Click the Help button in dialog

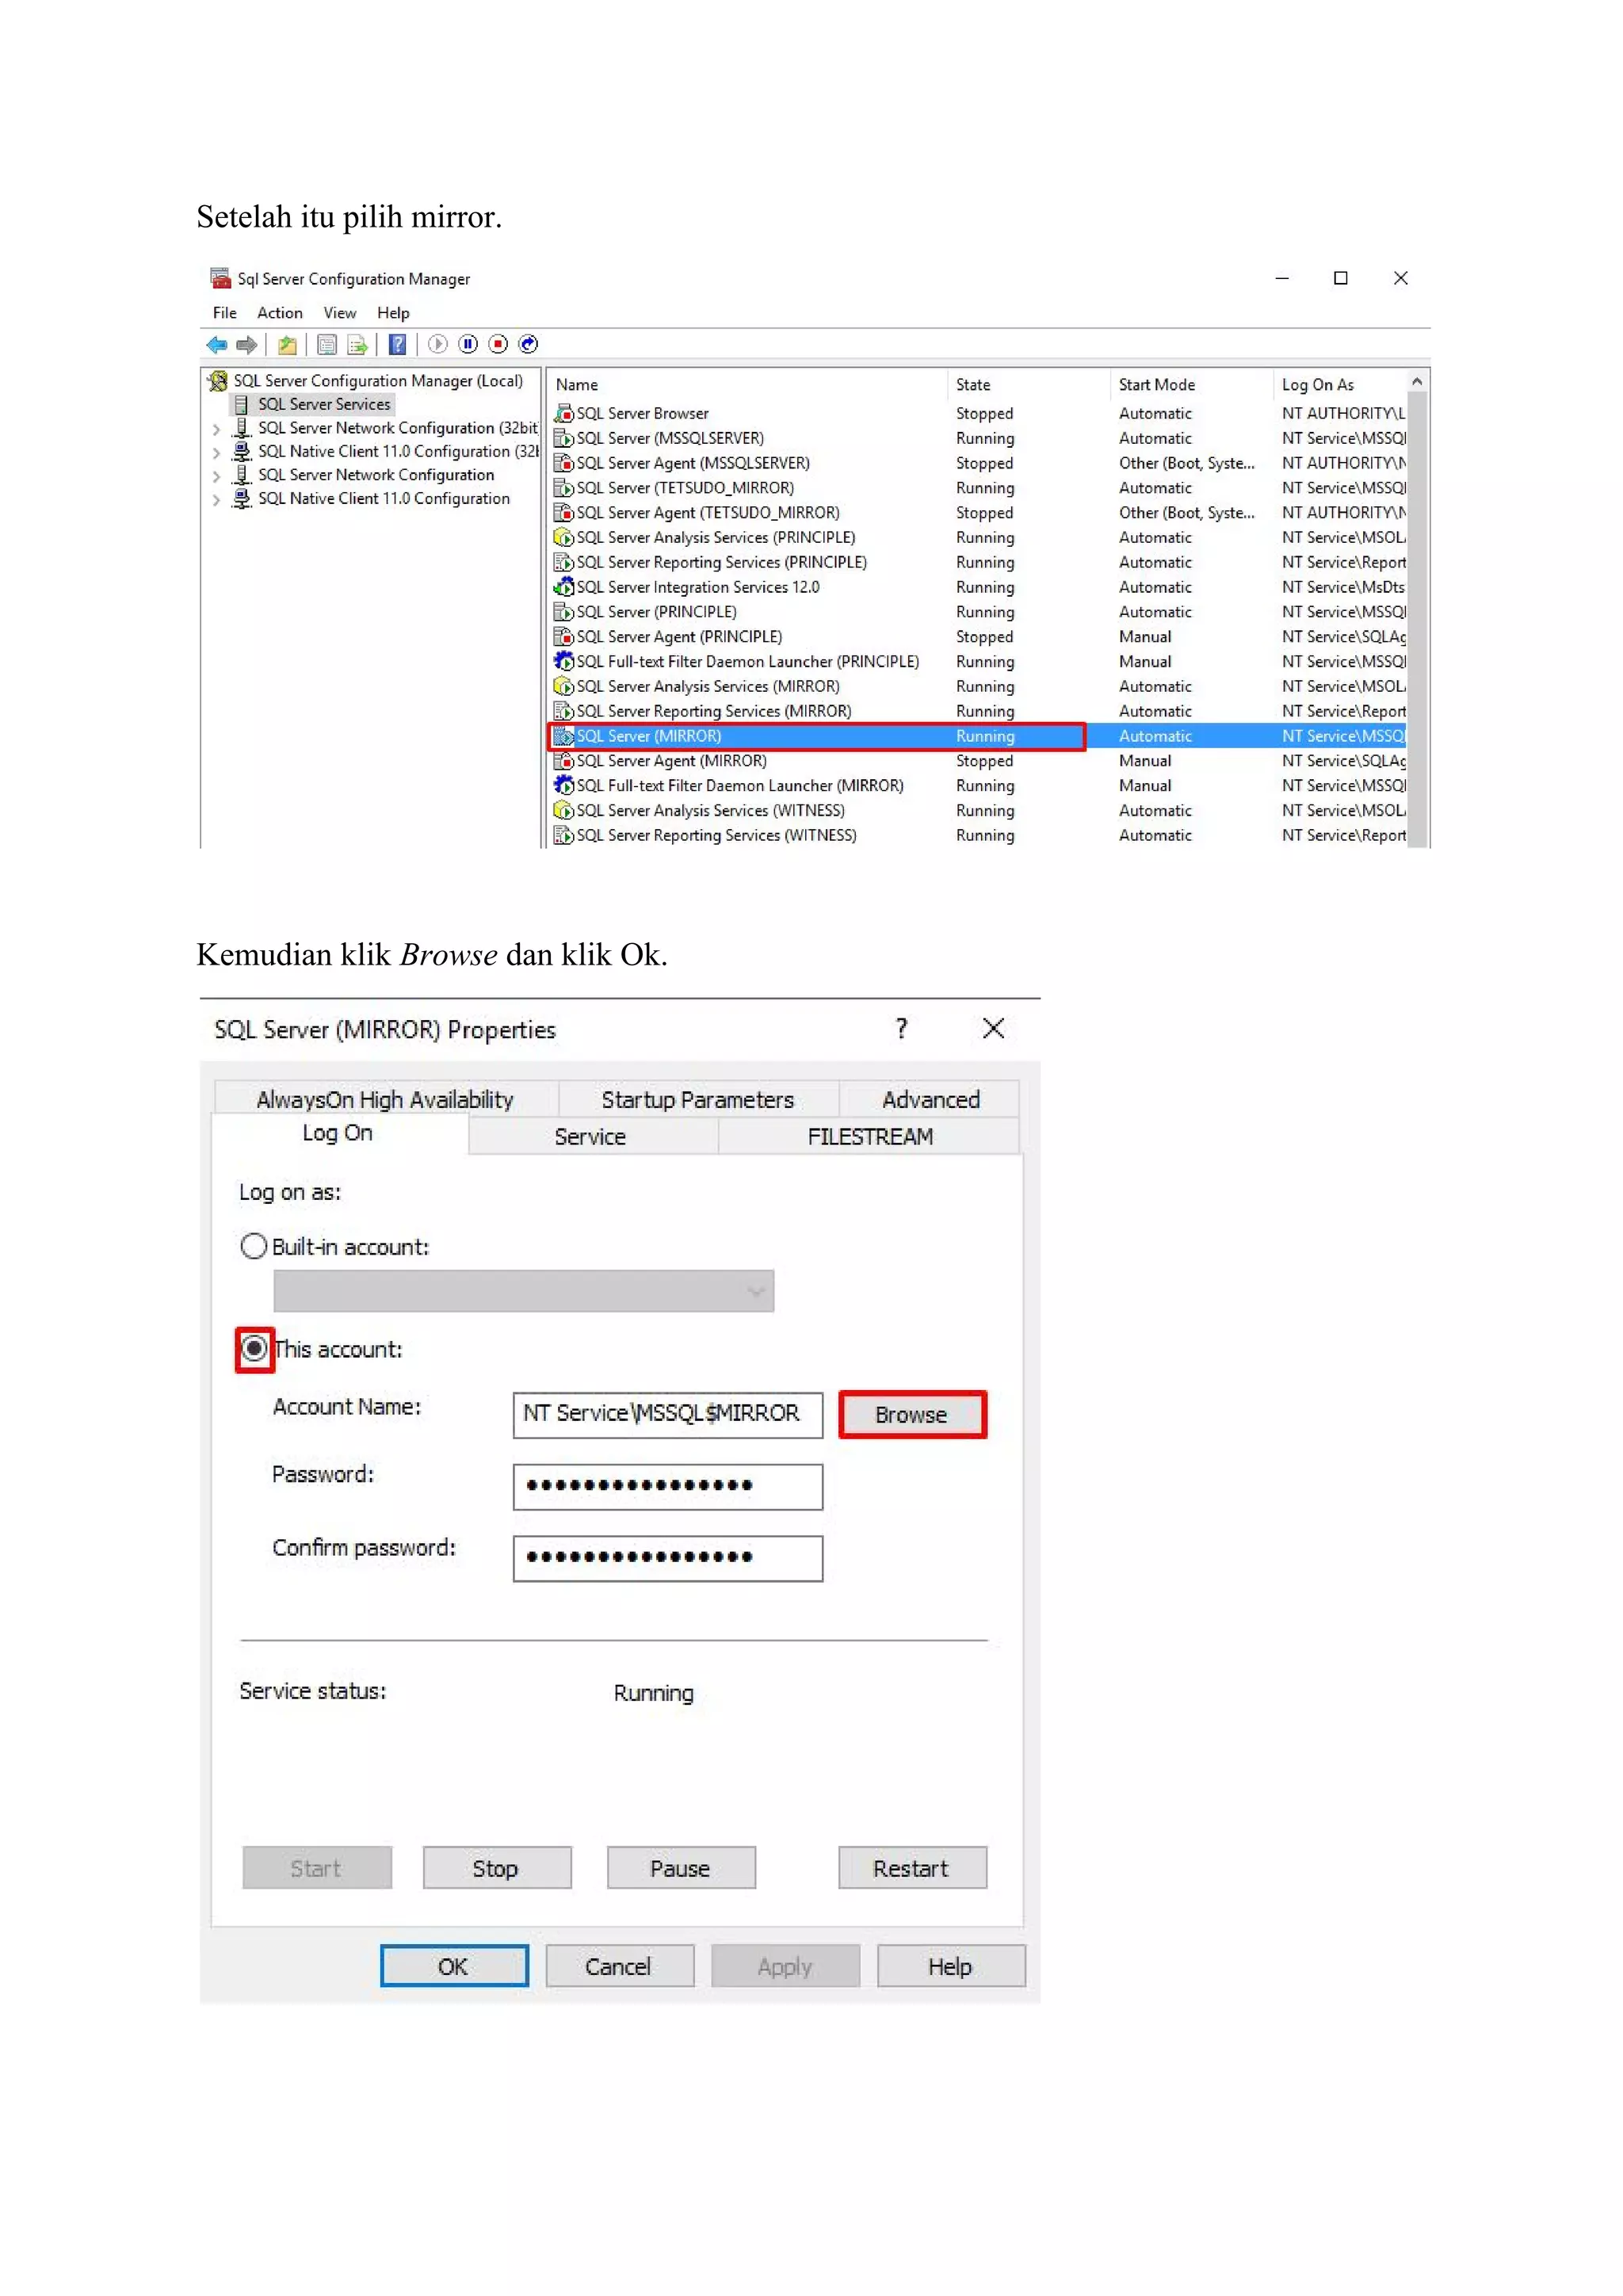pos(951,1966)
